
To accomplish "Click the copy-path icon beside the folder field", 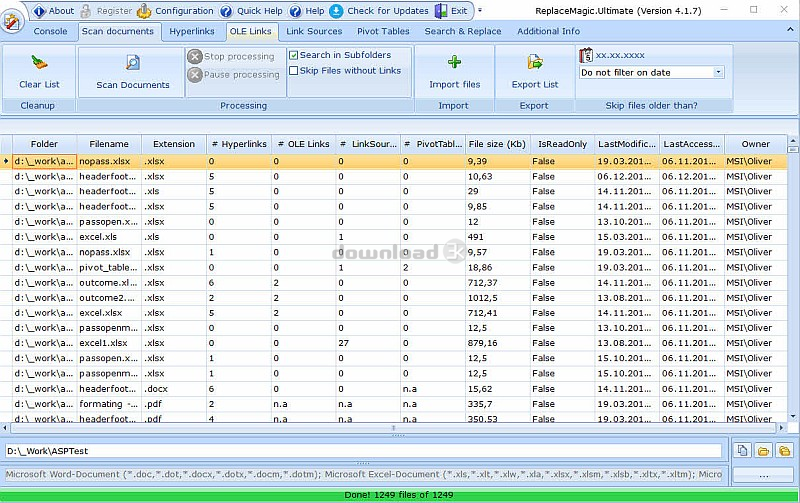I will (741, 451).
